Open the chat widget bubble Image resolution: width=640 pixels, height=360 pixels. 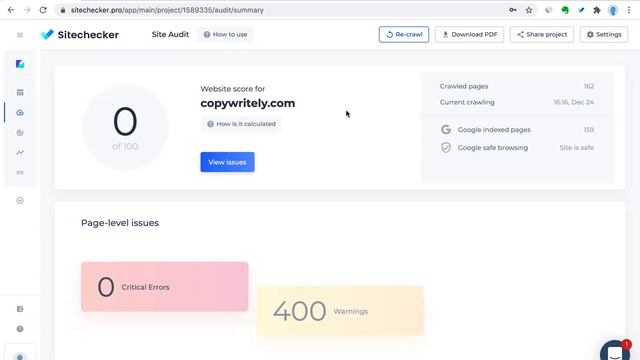pos(616,351)
